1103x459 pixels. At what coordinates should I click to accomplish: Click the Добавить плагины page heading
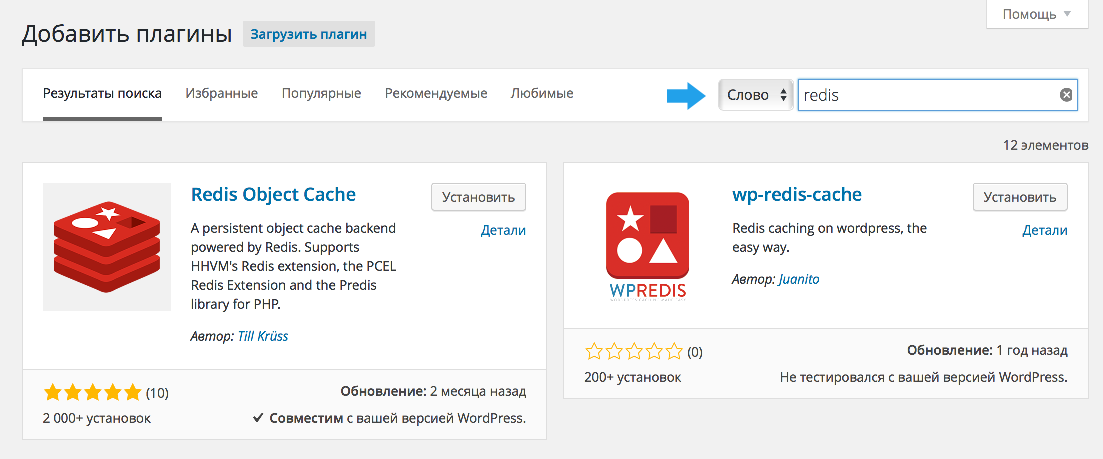coord(127,34)
